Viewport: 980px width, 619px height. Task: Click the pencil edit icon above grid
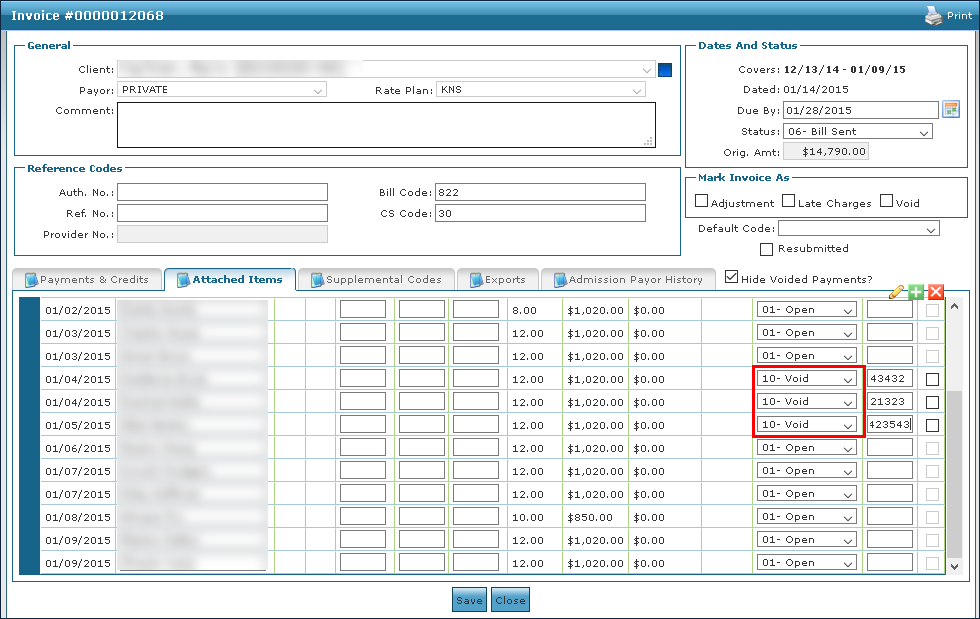coord(897,292)
